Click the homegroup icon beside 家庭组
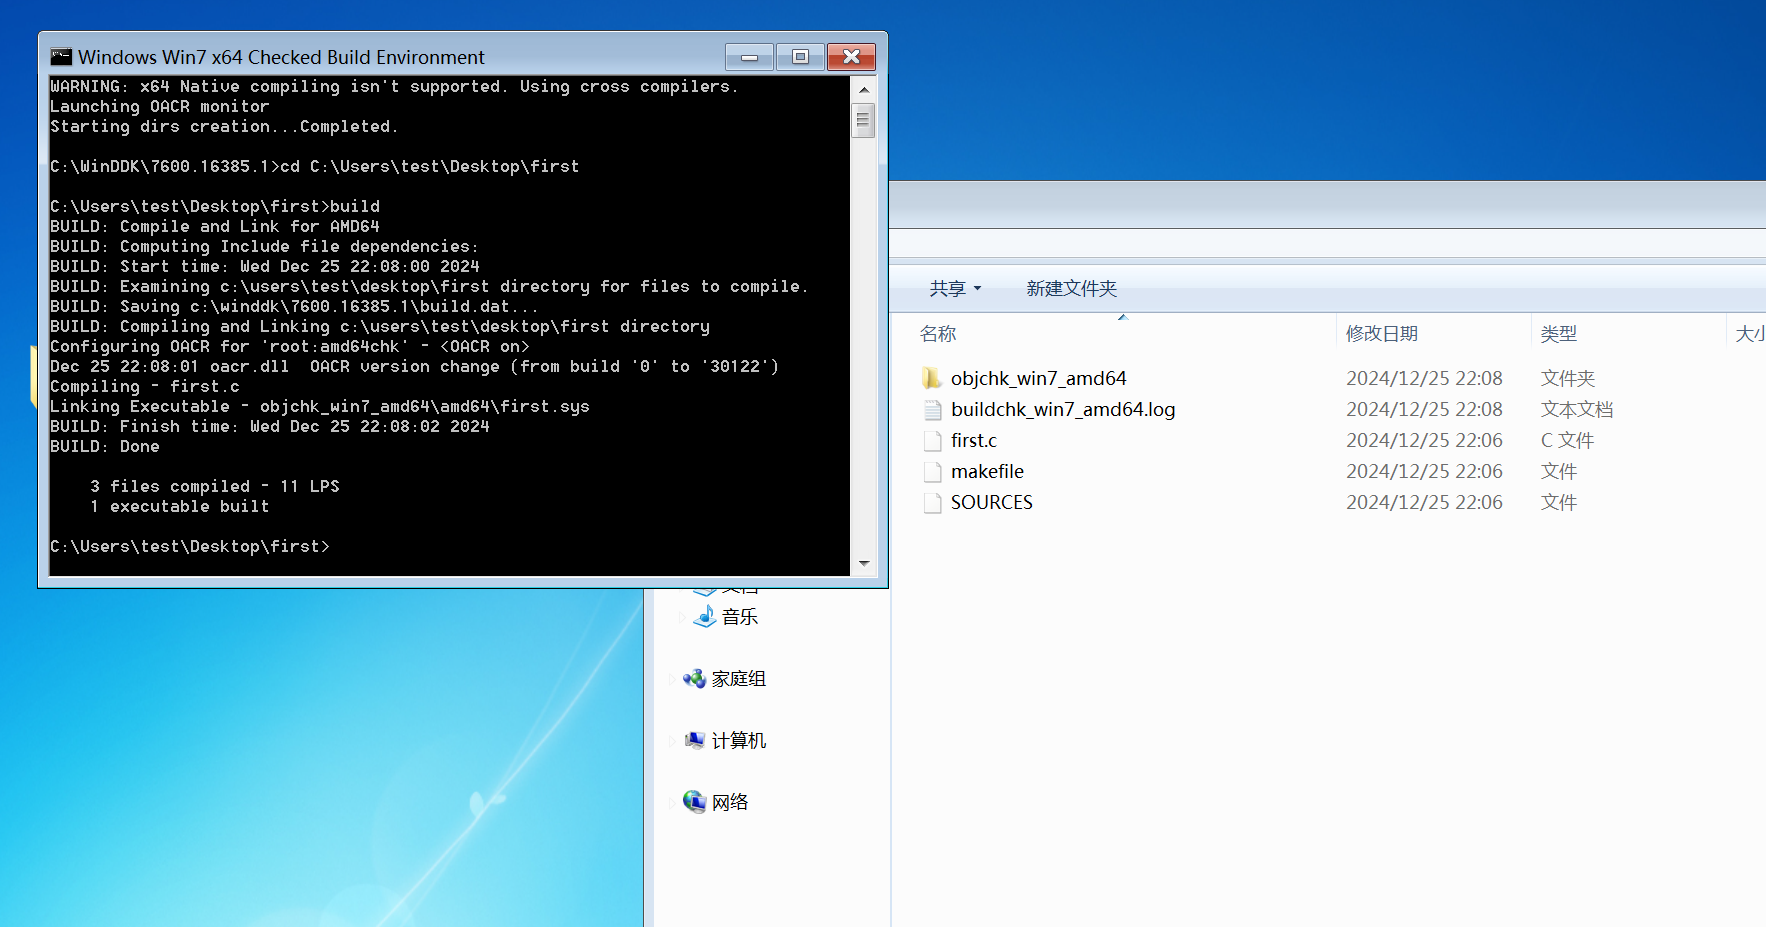 [x=695, y=679]
